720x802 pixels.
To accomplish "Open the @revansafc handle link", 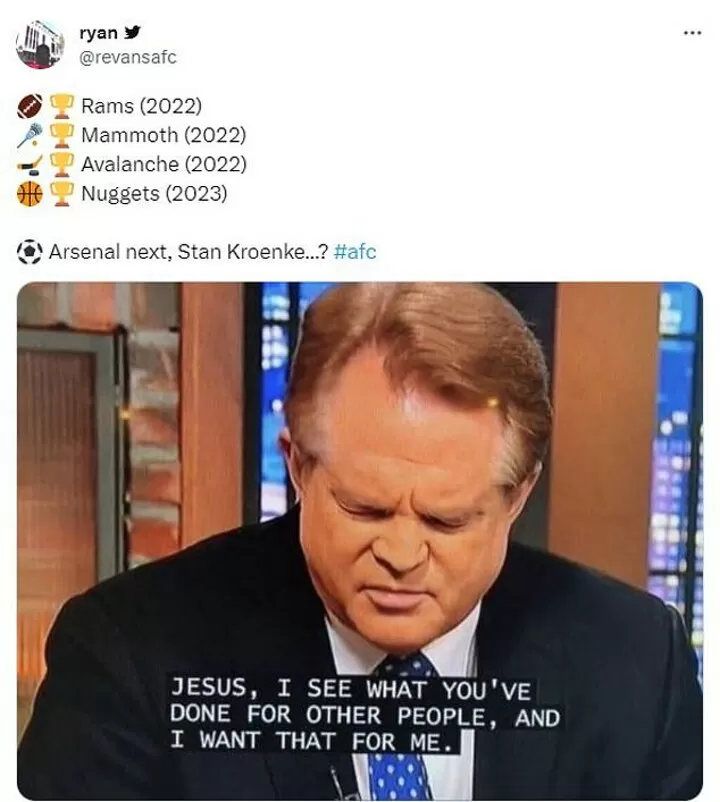I will point(128,57).
